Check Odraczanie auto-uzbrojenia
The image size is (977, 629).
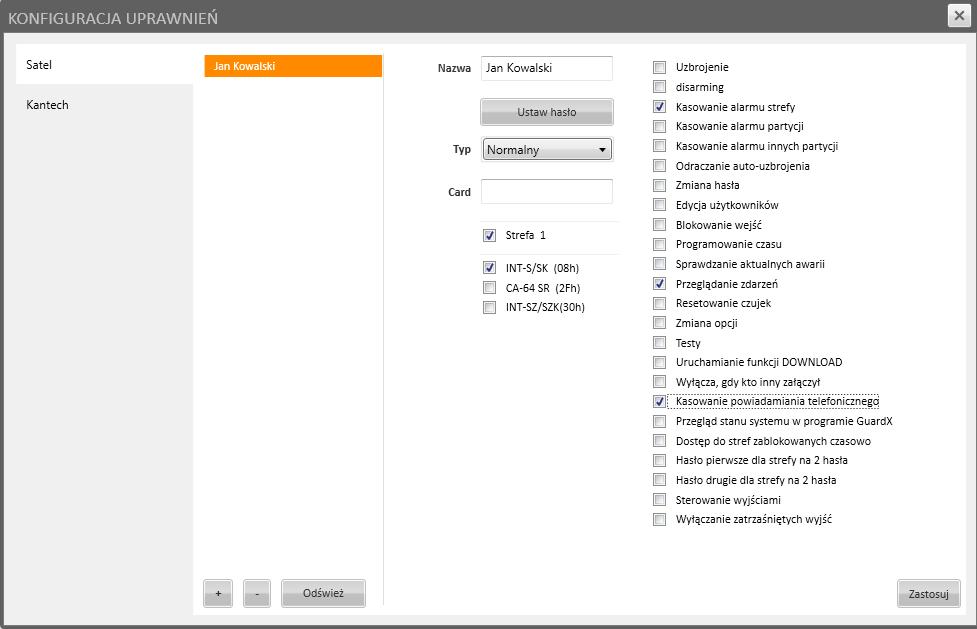(659, 166)
